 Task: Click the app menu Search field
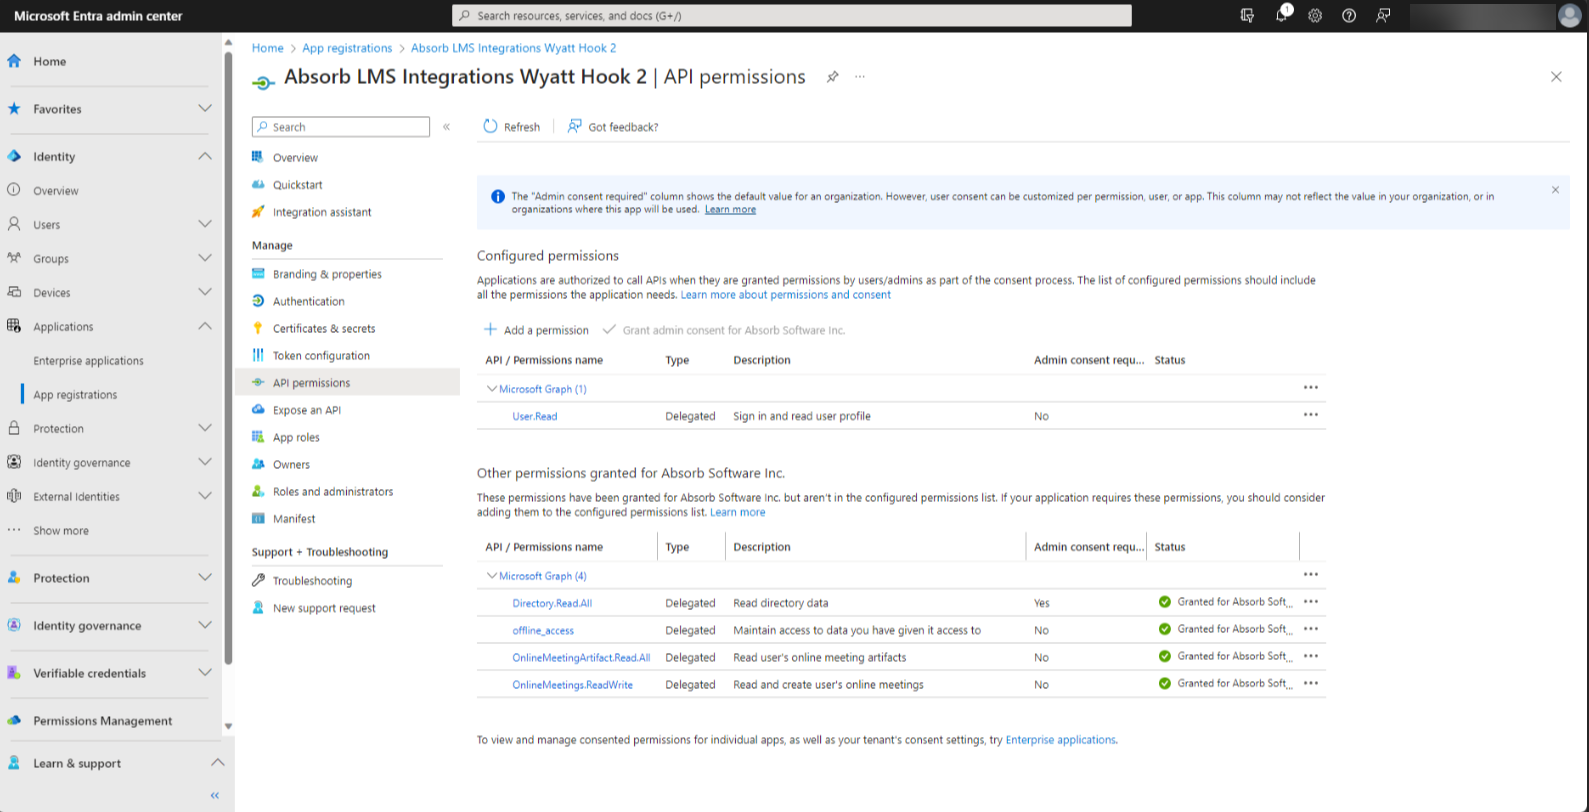point(341,127)
